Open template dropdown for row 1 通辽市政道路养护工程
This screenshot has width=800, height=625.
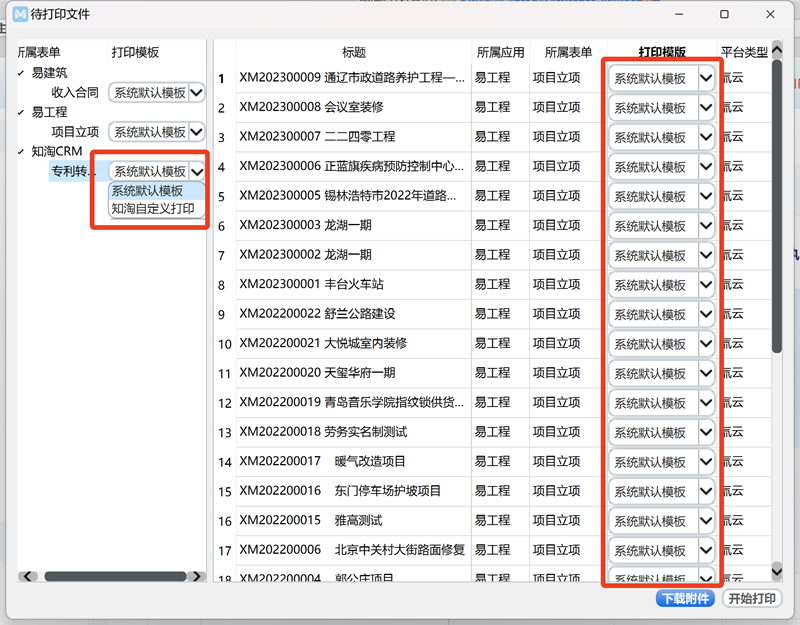[706, 78]
